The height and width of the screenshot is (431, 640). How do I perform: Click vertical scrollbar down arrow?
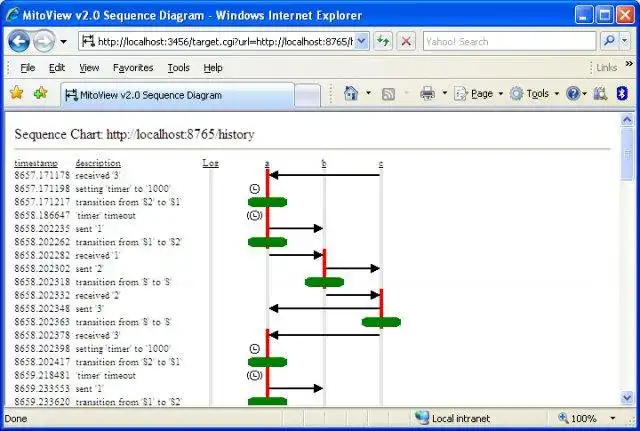(x=627, y=397)
